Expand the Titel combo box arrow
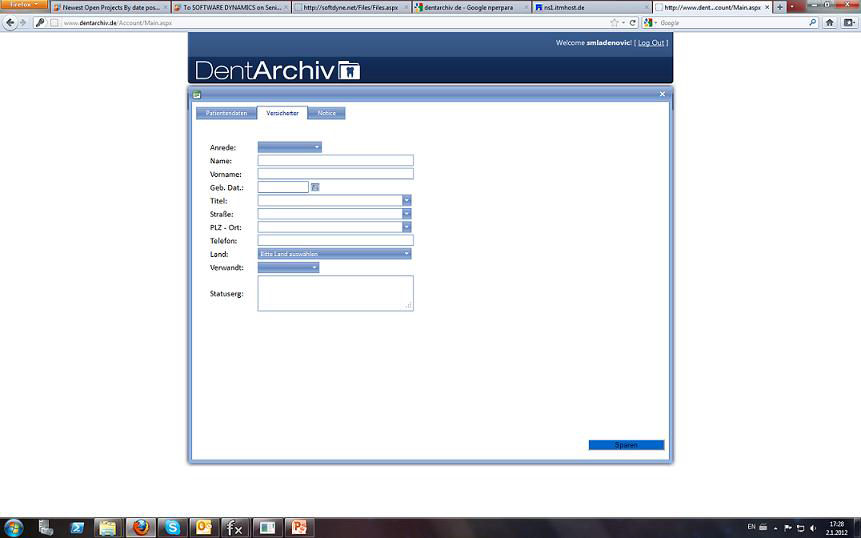Image resolution: width=861 pixels, height=538 pixels. 406,200
